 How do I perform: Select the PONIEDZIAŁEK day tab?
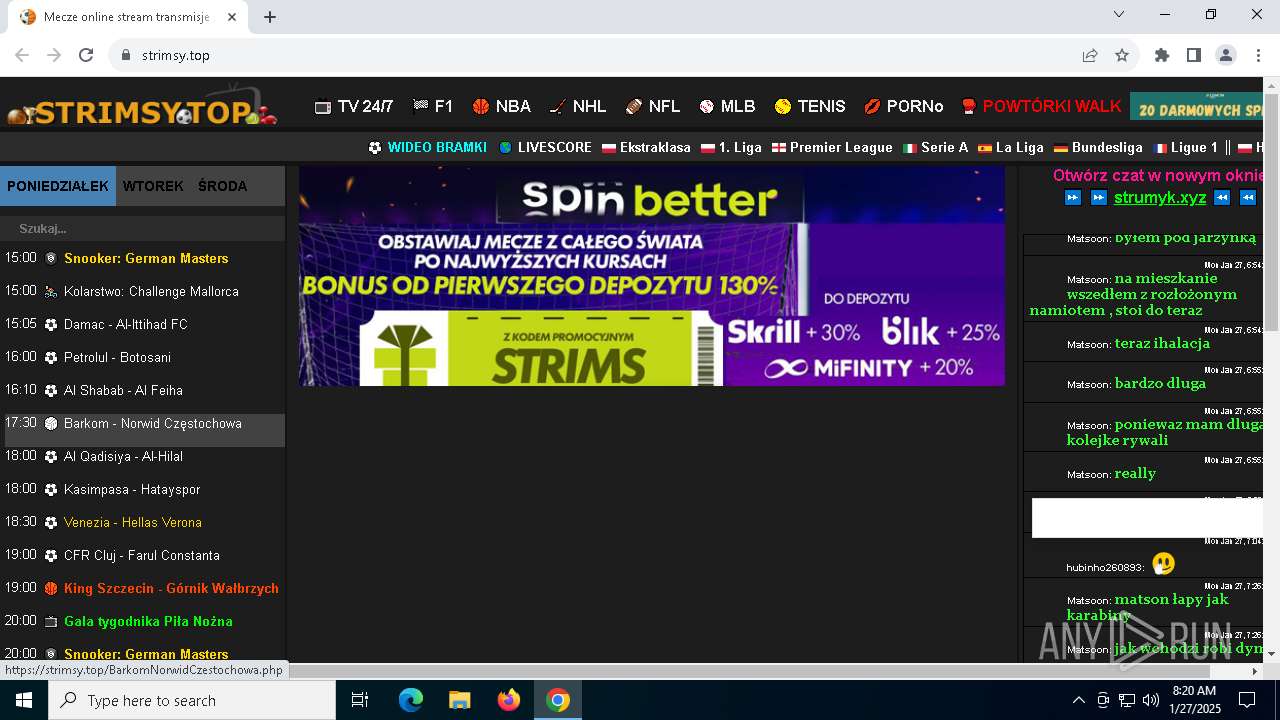58,186
